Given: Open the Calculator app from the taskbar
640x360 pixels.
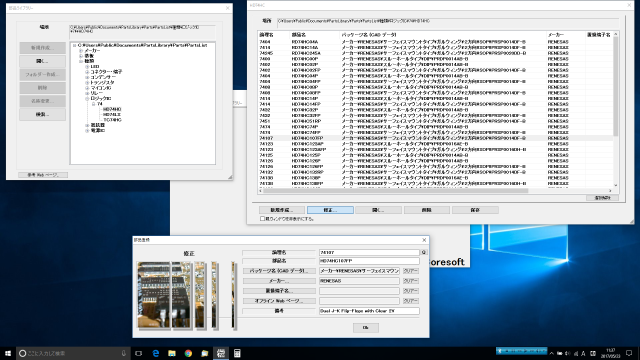Looking at the screenshot, I should pyautogui.click(x=237, y=353).
